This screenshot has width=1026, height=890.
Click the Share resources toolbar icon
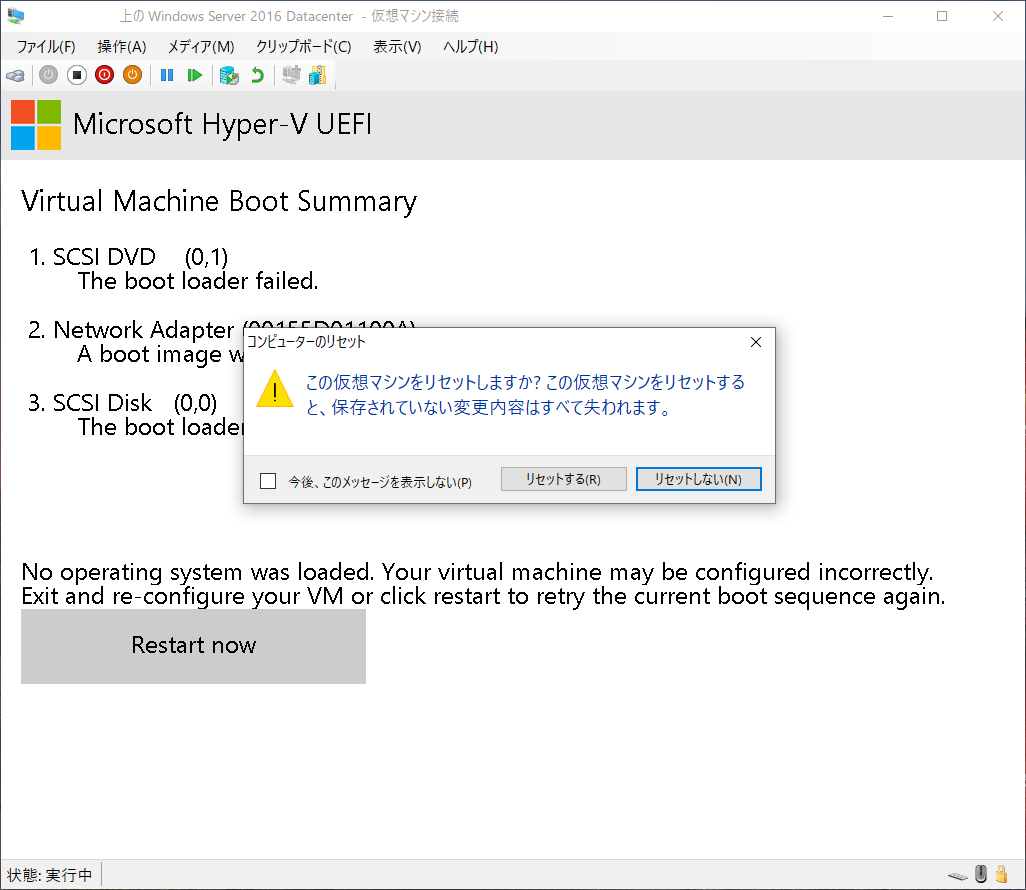point(317,75)
